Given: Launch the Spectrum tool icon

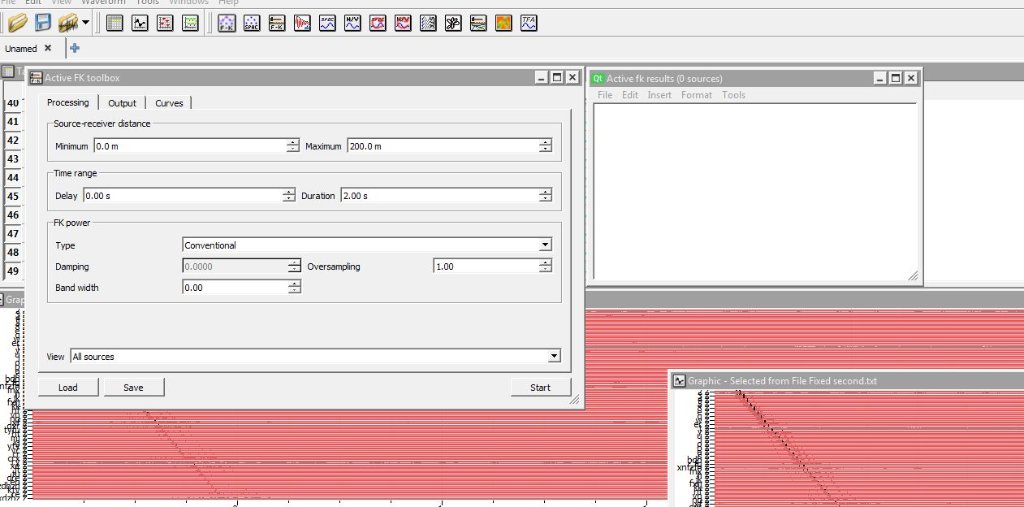Looking at the screenshot, I should point(327,24).
